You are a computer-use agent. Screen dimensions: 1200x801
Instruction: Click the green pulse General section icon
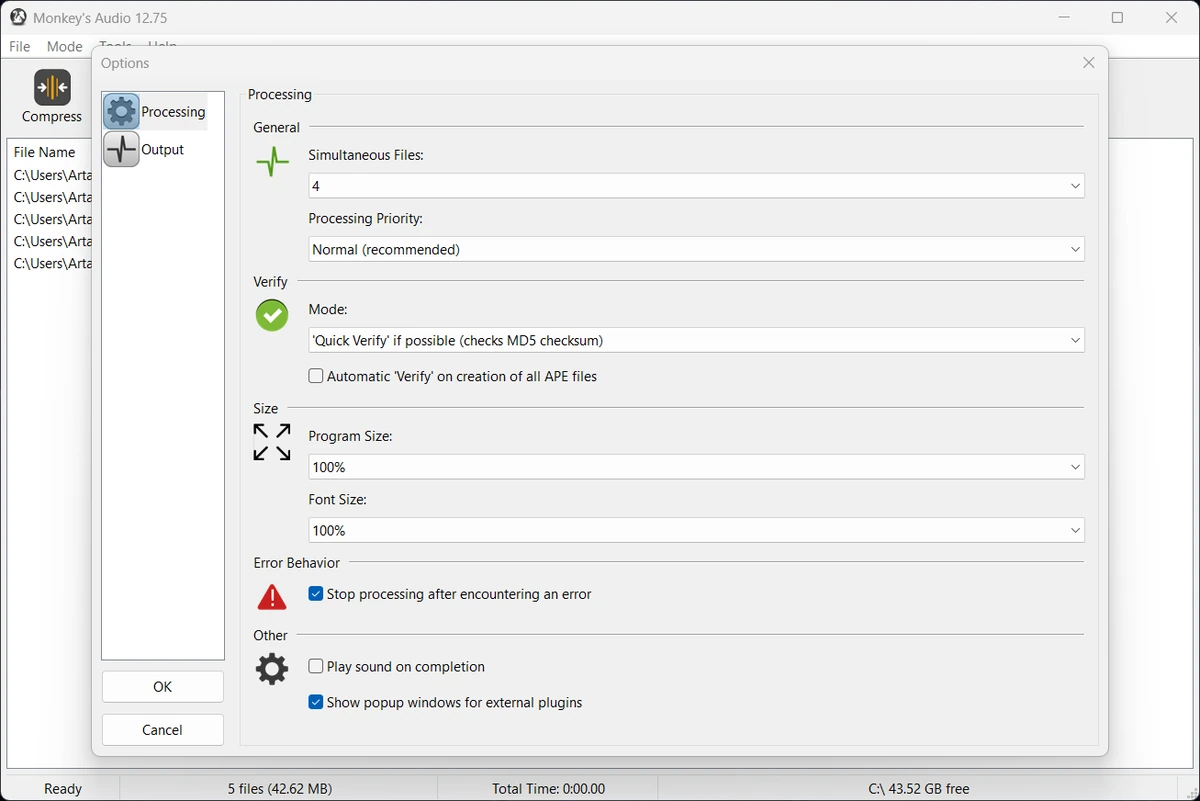click(x=272, y=161)
